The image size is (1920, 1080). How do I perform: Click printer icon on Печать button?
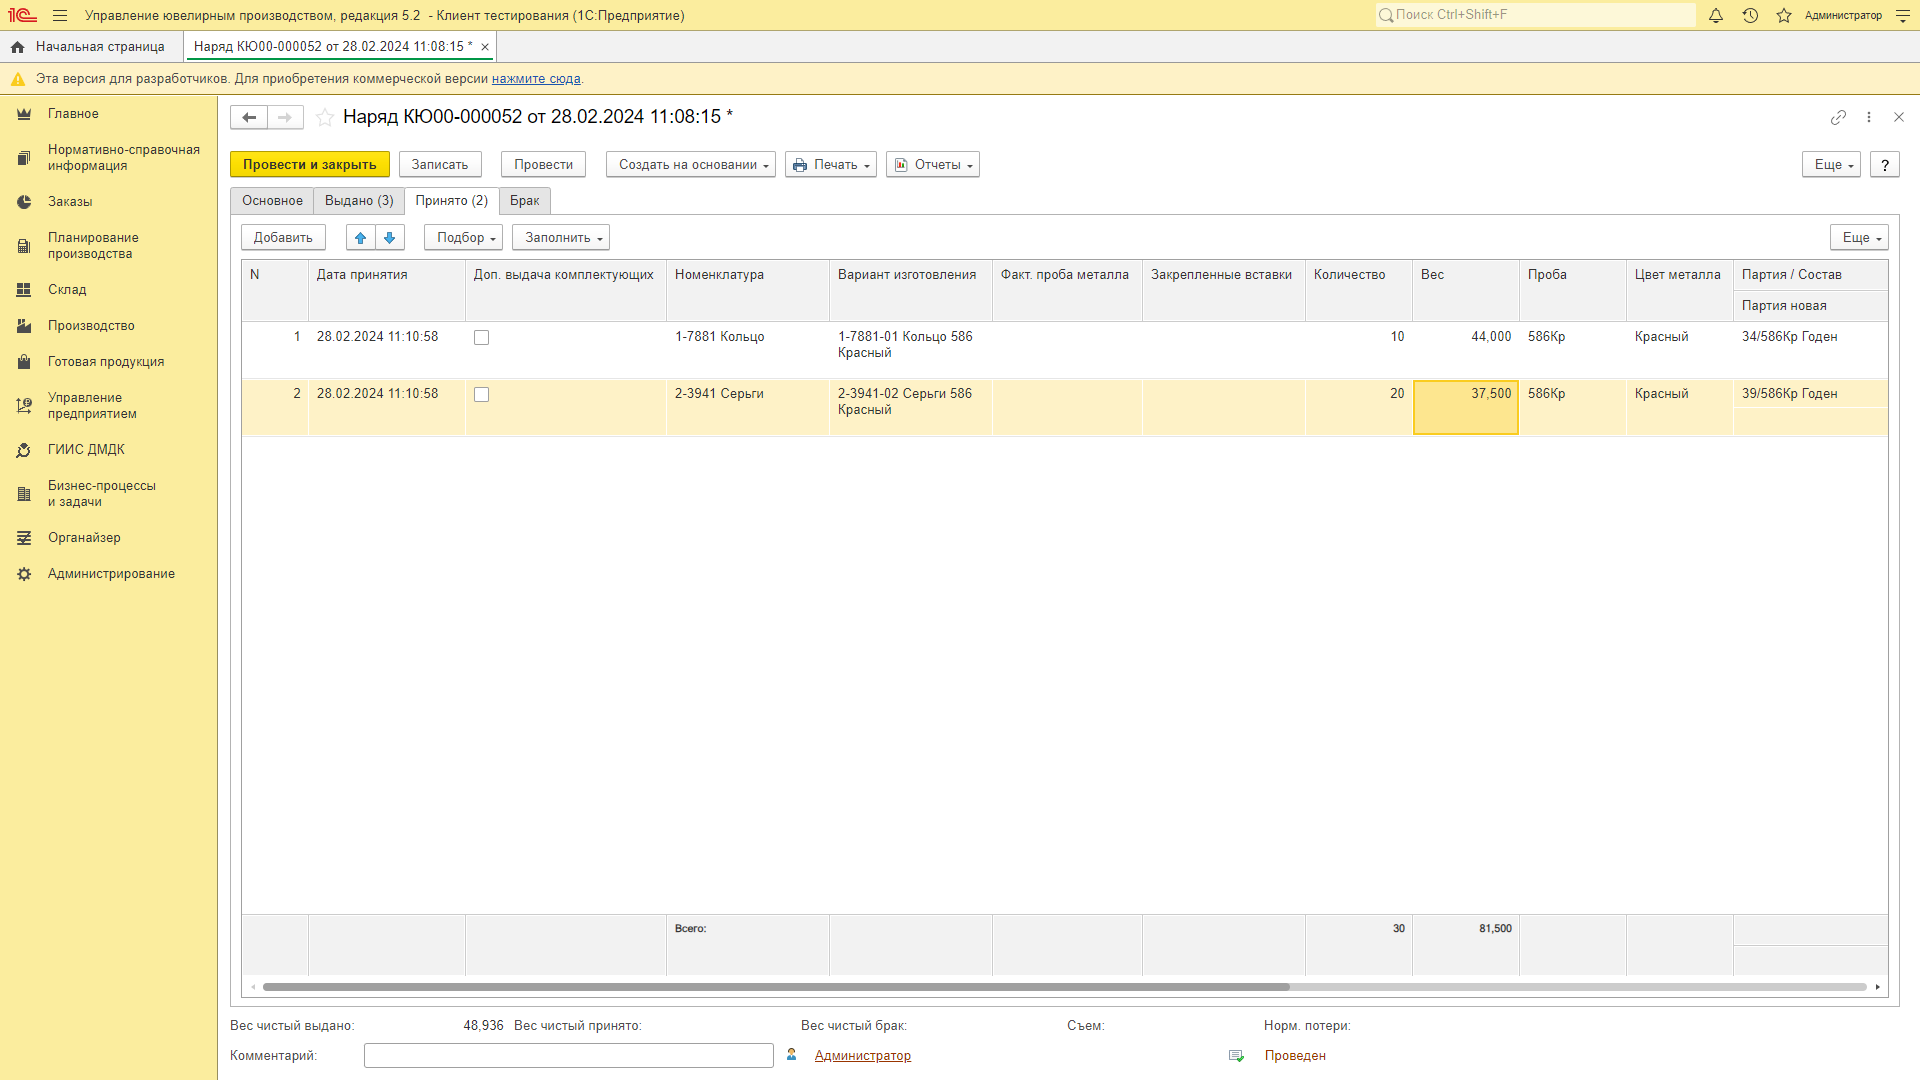pos(800,165)
